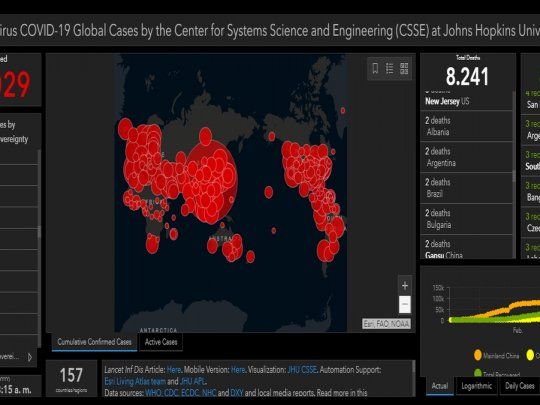
Task: Zoom in with the map plus button
Action: (x=405, y=286)
